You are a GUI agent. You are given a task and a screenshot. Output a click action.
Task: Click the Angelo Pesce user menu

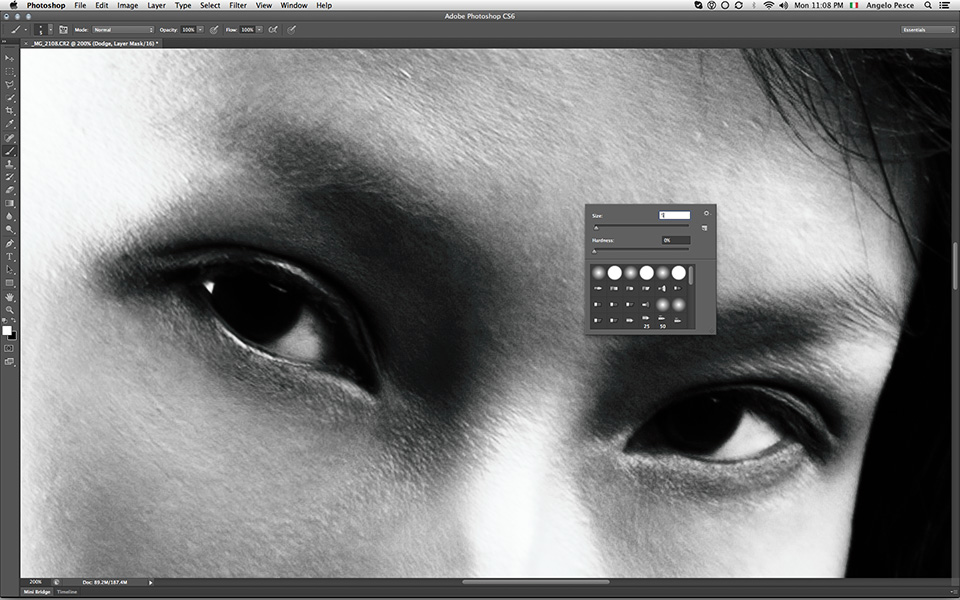[x=890, y=5]
